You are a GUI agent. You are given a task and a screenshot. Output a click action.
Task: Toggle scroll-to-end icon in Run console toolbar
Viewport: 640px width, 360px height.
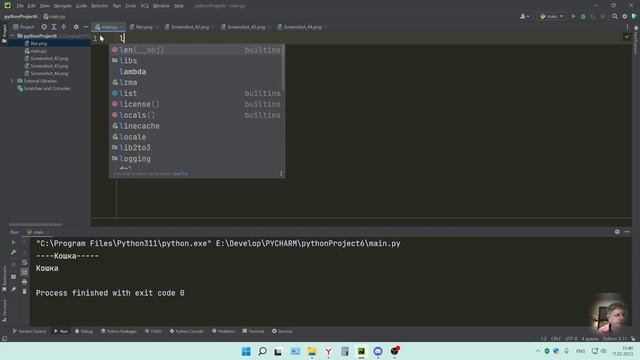click(x=24, y=272)
